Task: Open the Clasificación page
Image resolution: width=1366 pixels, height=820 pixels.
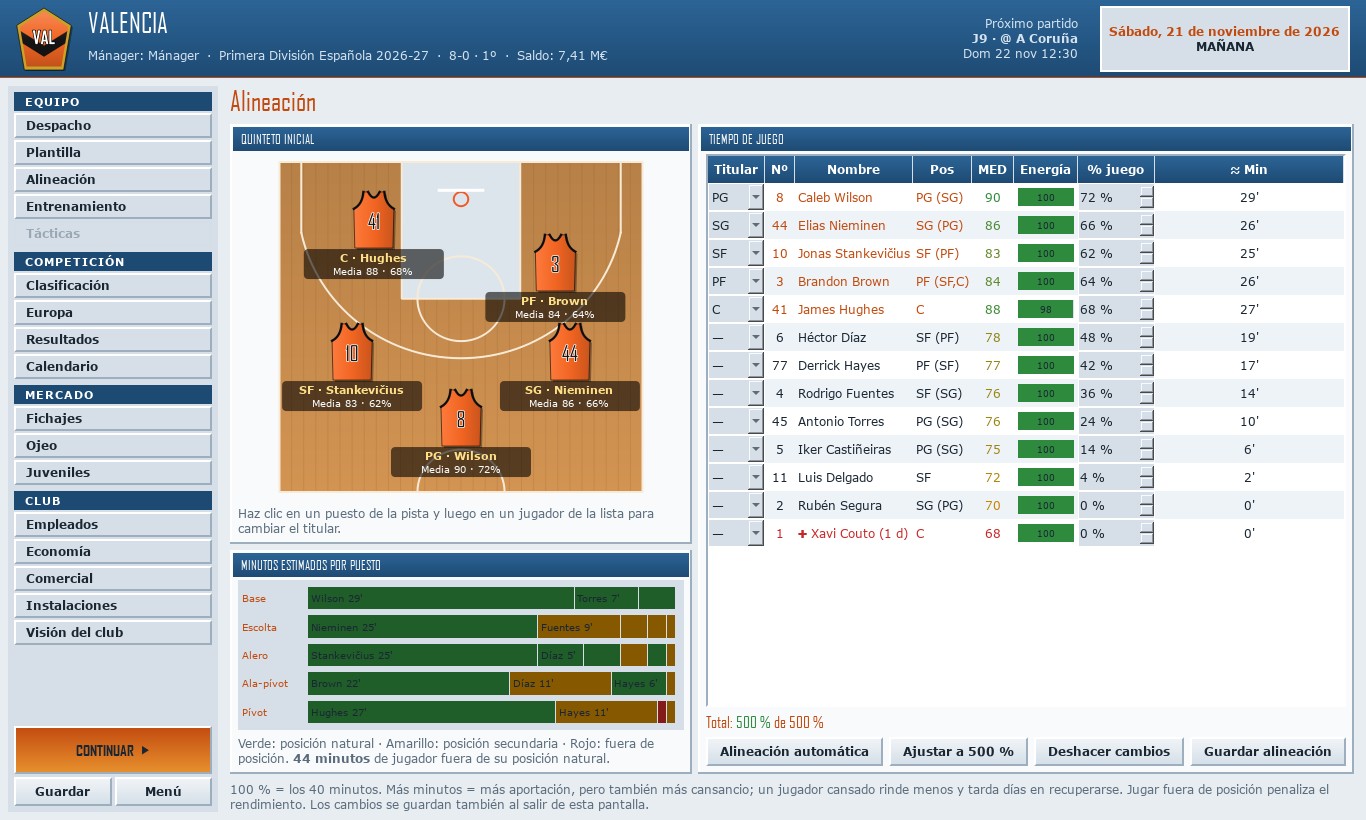Action: coord(113,286)
